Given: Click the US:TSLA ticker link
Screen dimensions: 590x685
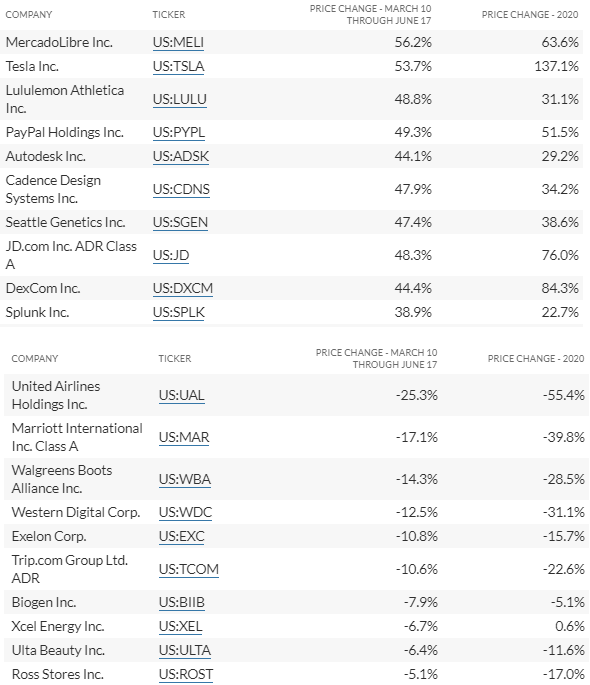Looking at the screenshot, I should (178, 66).
